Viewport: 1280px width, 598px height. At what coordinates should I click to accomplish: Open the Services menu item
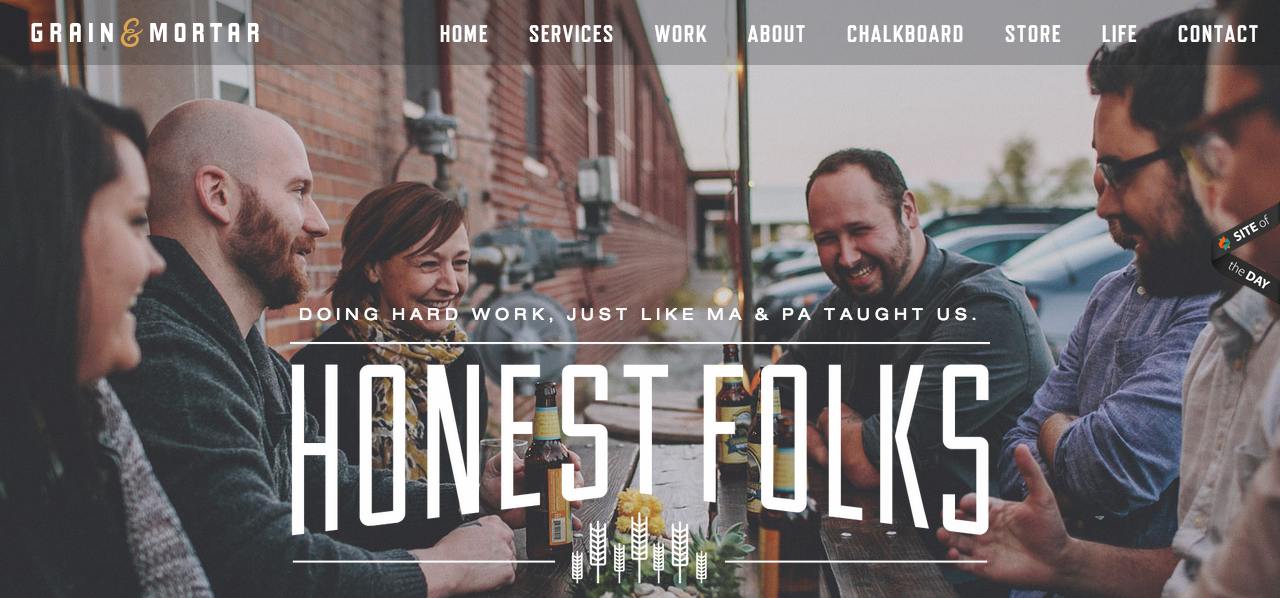(x=571, y=34)
